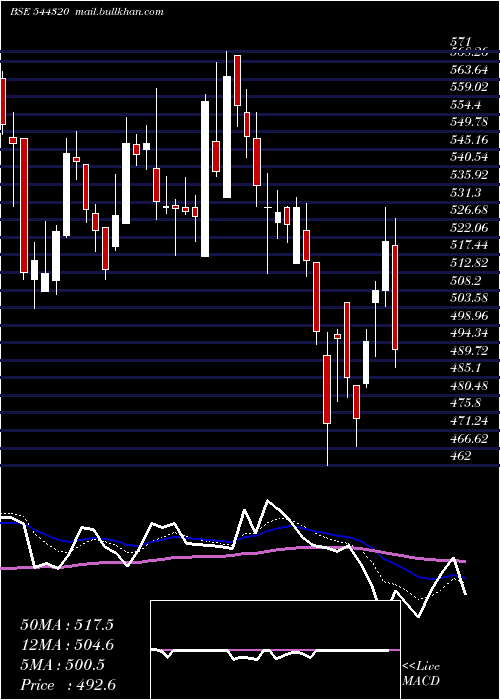Screen dimensions: 500x700
Task: Click the 535.92 price axis label
Action: click(x=468, y=175)
